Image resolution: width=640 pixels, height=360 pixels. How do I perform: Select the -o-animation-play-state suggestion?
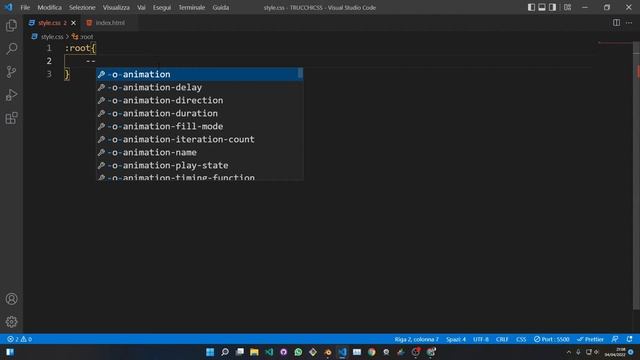tap(200, 165)
